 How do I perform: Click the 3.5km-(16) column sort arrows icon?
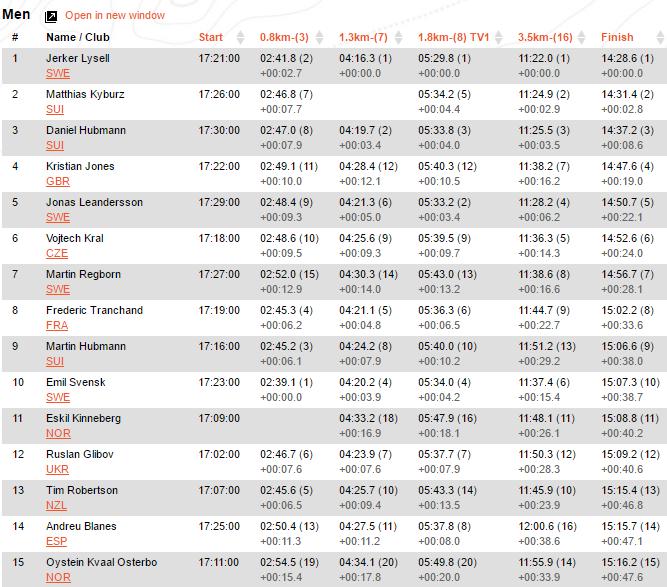(581, 37)
